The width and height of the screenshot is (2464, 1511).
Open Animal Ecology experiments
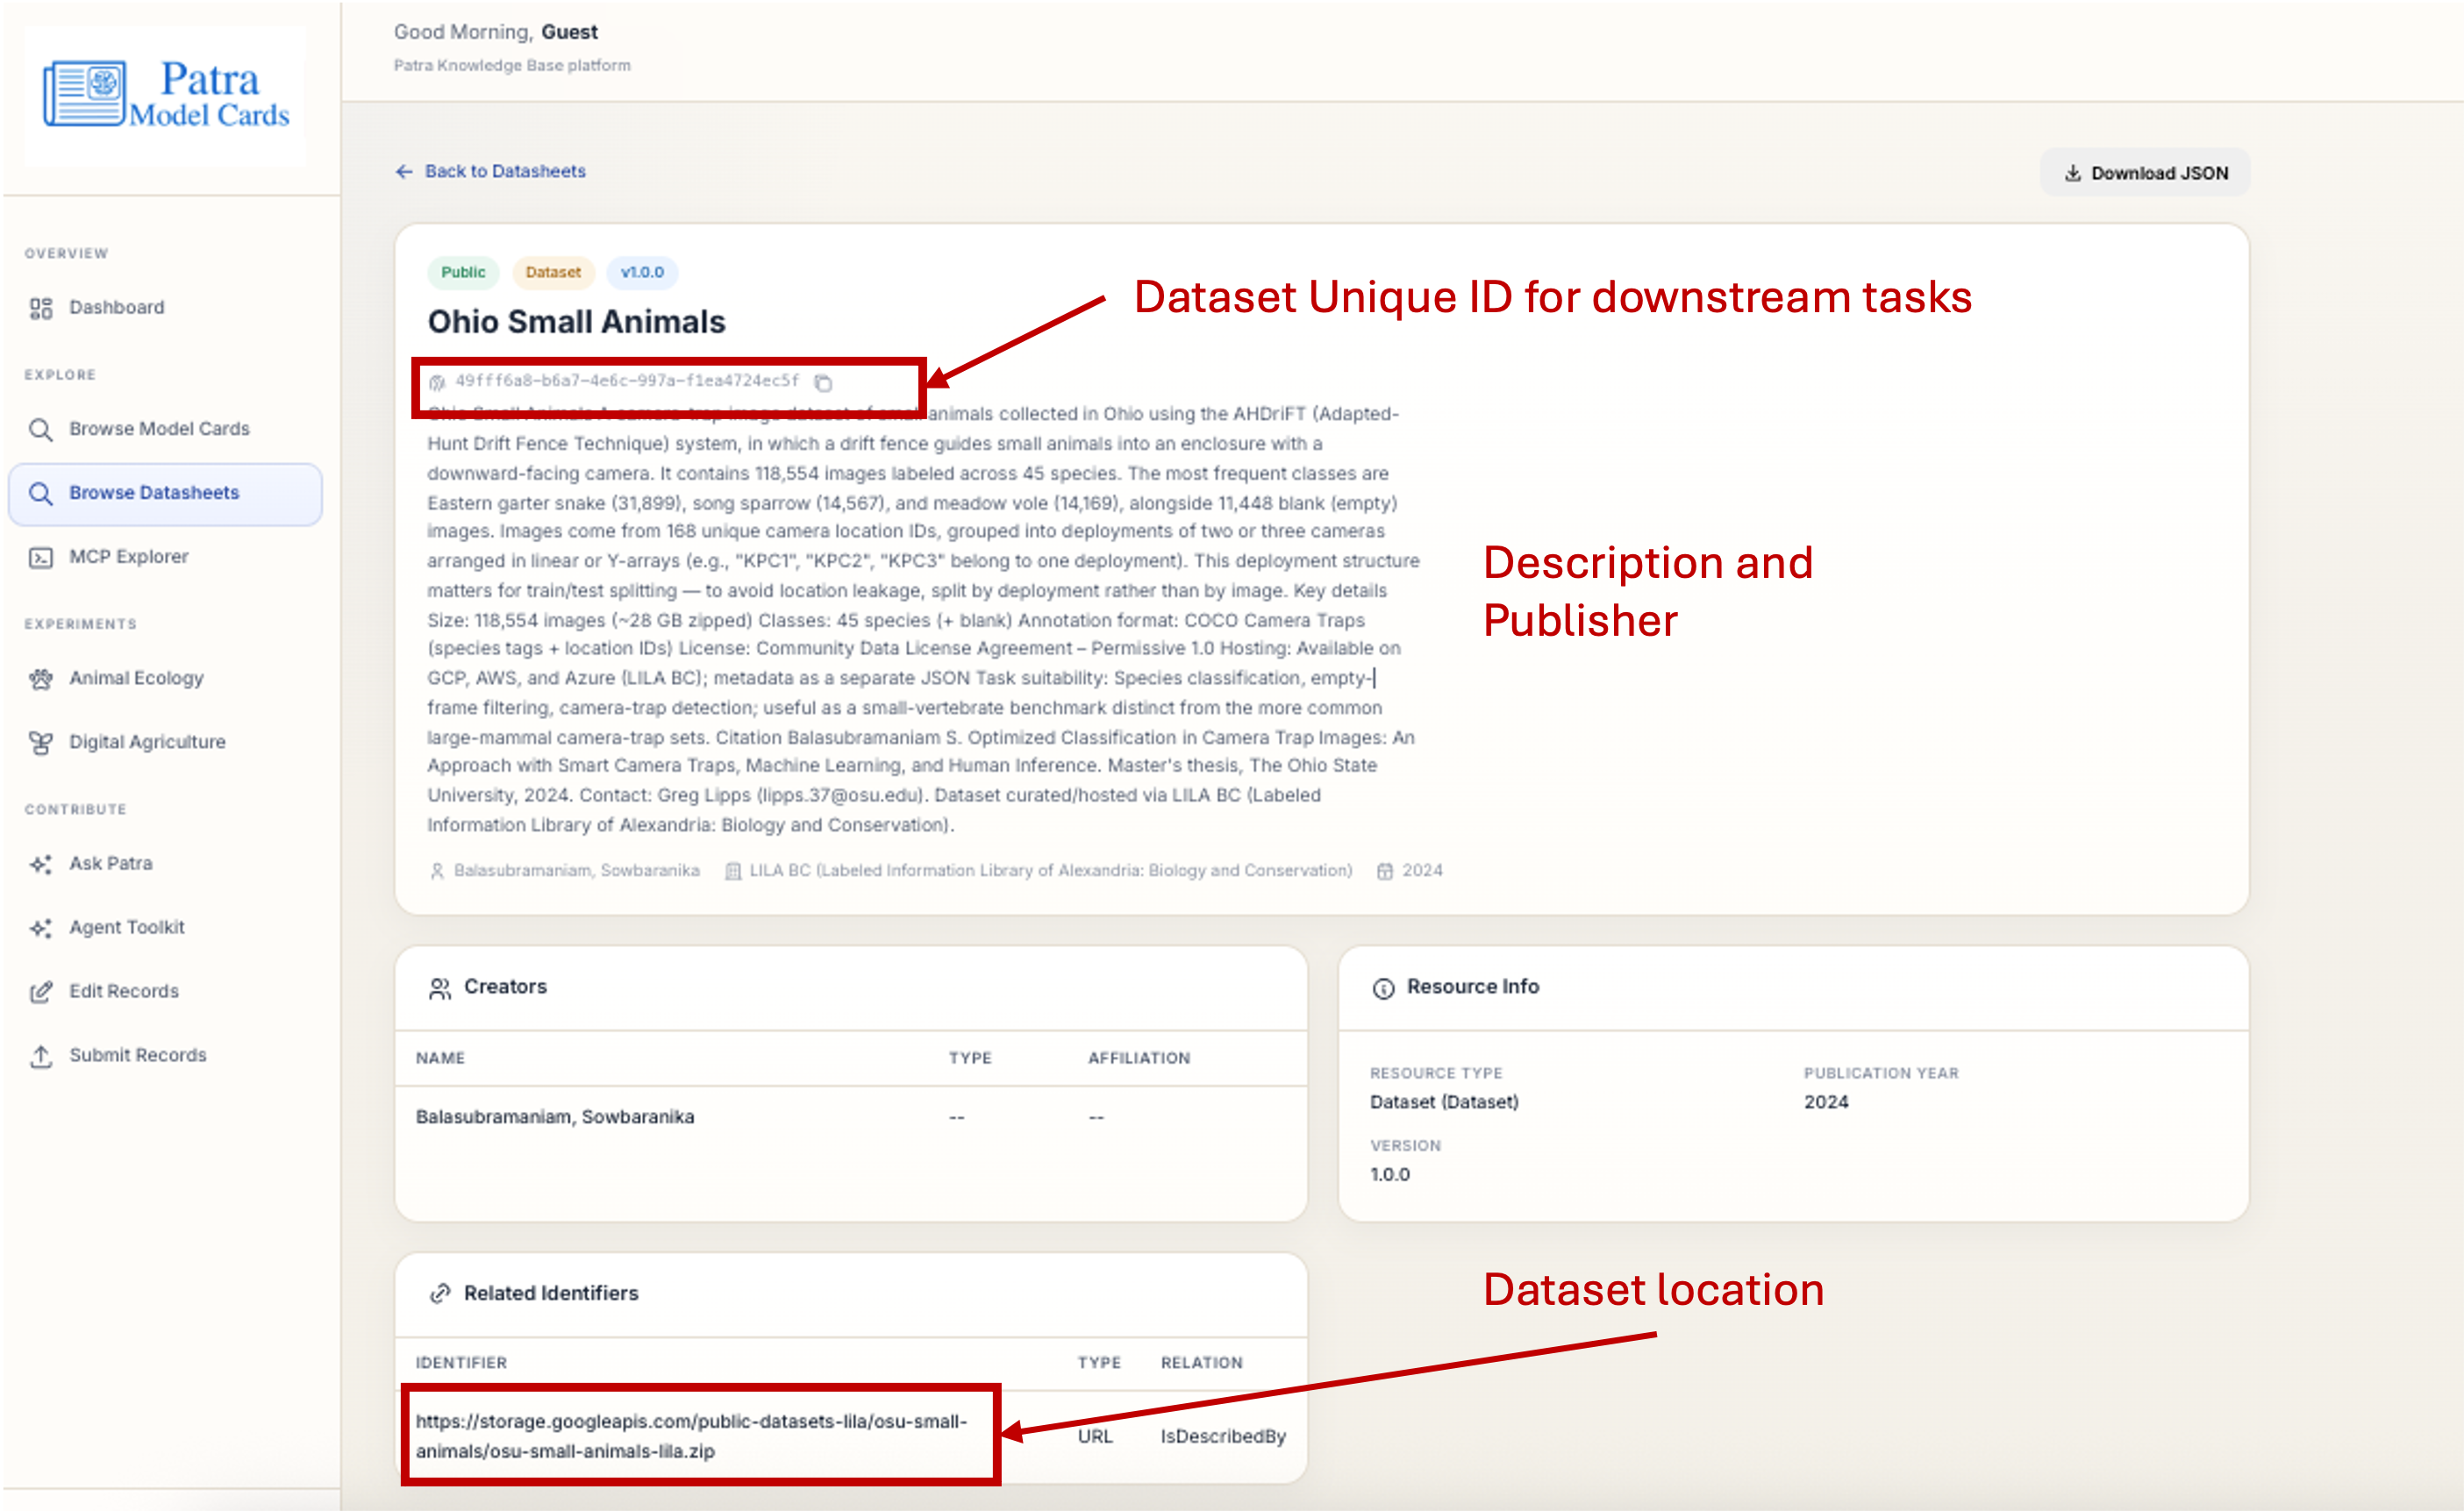[x=165, y=679]
